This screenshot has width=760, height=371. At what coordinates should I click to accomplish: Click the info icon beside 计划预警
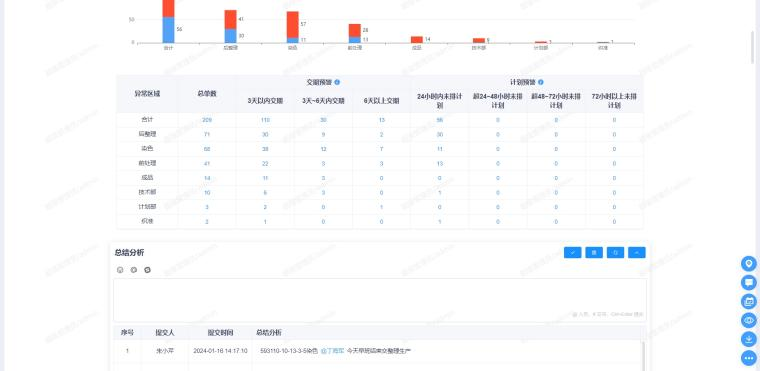[540, 82]
